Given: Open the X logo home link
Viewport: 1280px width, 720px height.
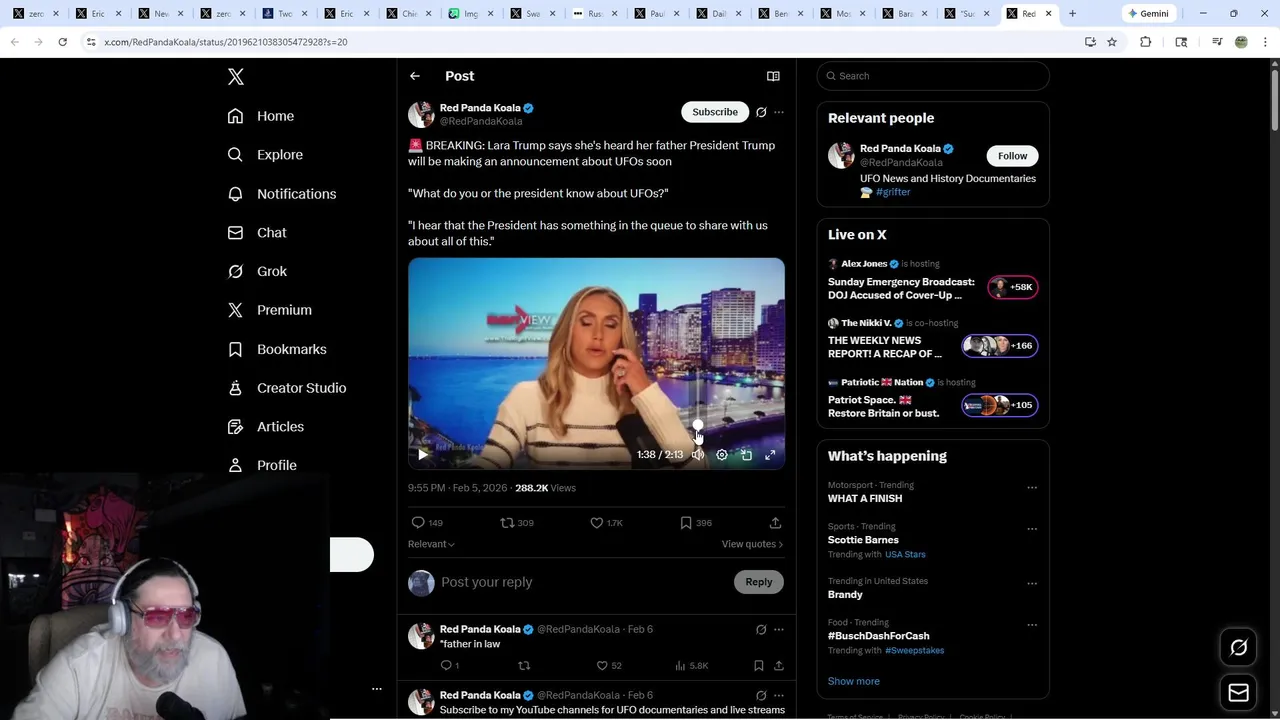Looking at the screenshot, I should click(236, 77).
